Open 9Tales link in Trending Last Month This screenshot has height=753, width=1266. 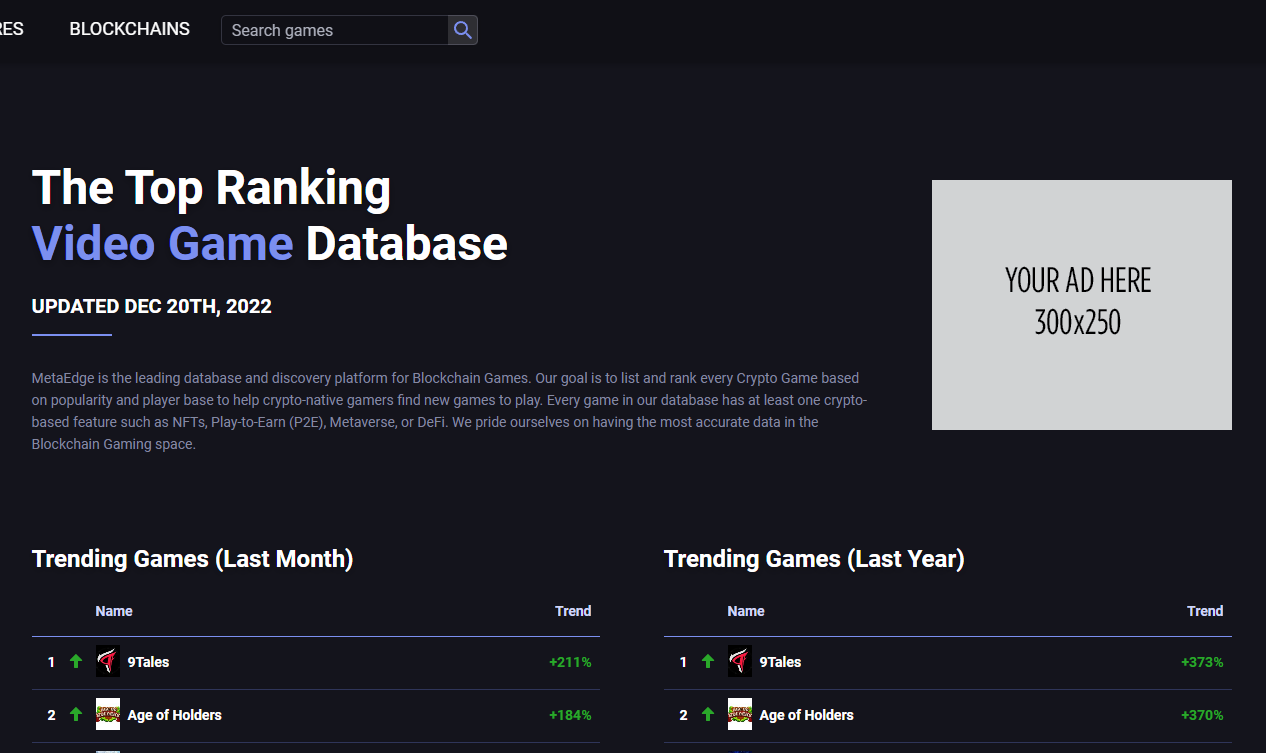pyautogui.click(x=148, y=662)
